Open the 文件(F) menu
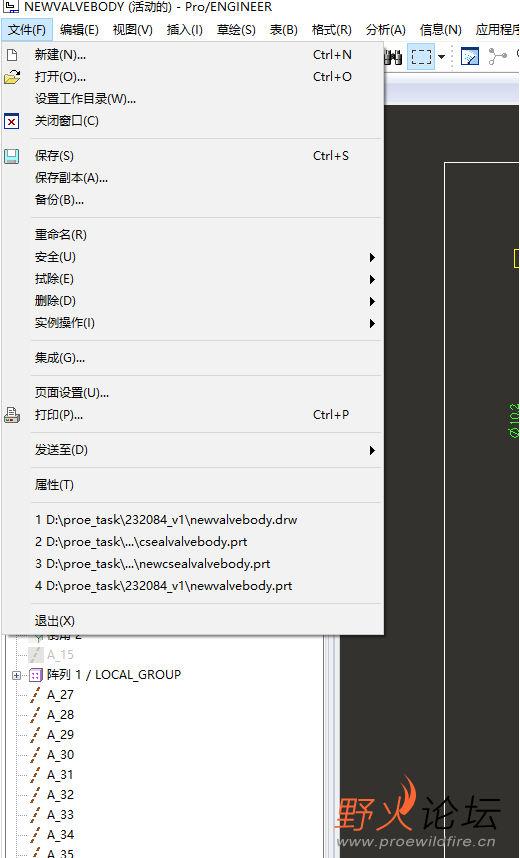This screenshot has height=858, width=520. pyautogui.click(x=27, y=30)
